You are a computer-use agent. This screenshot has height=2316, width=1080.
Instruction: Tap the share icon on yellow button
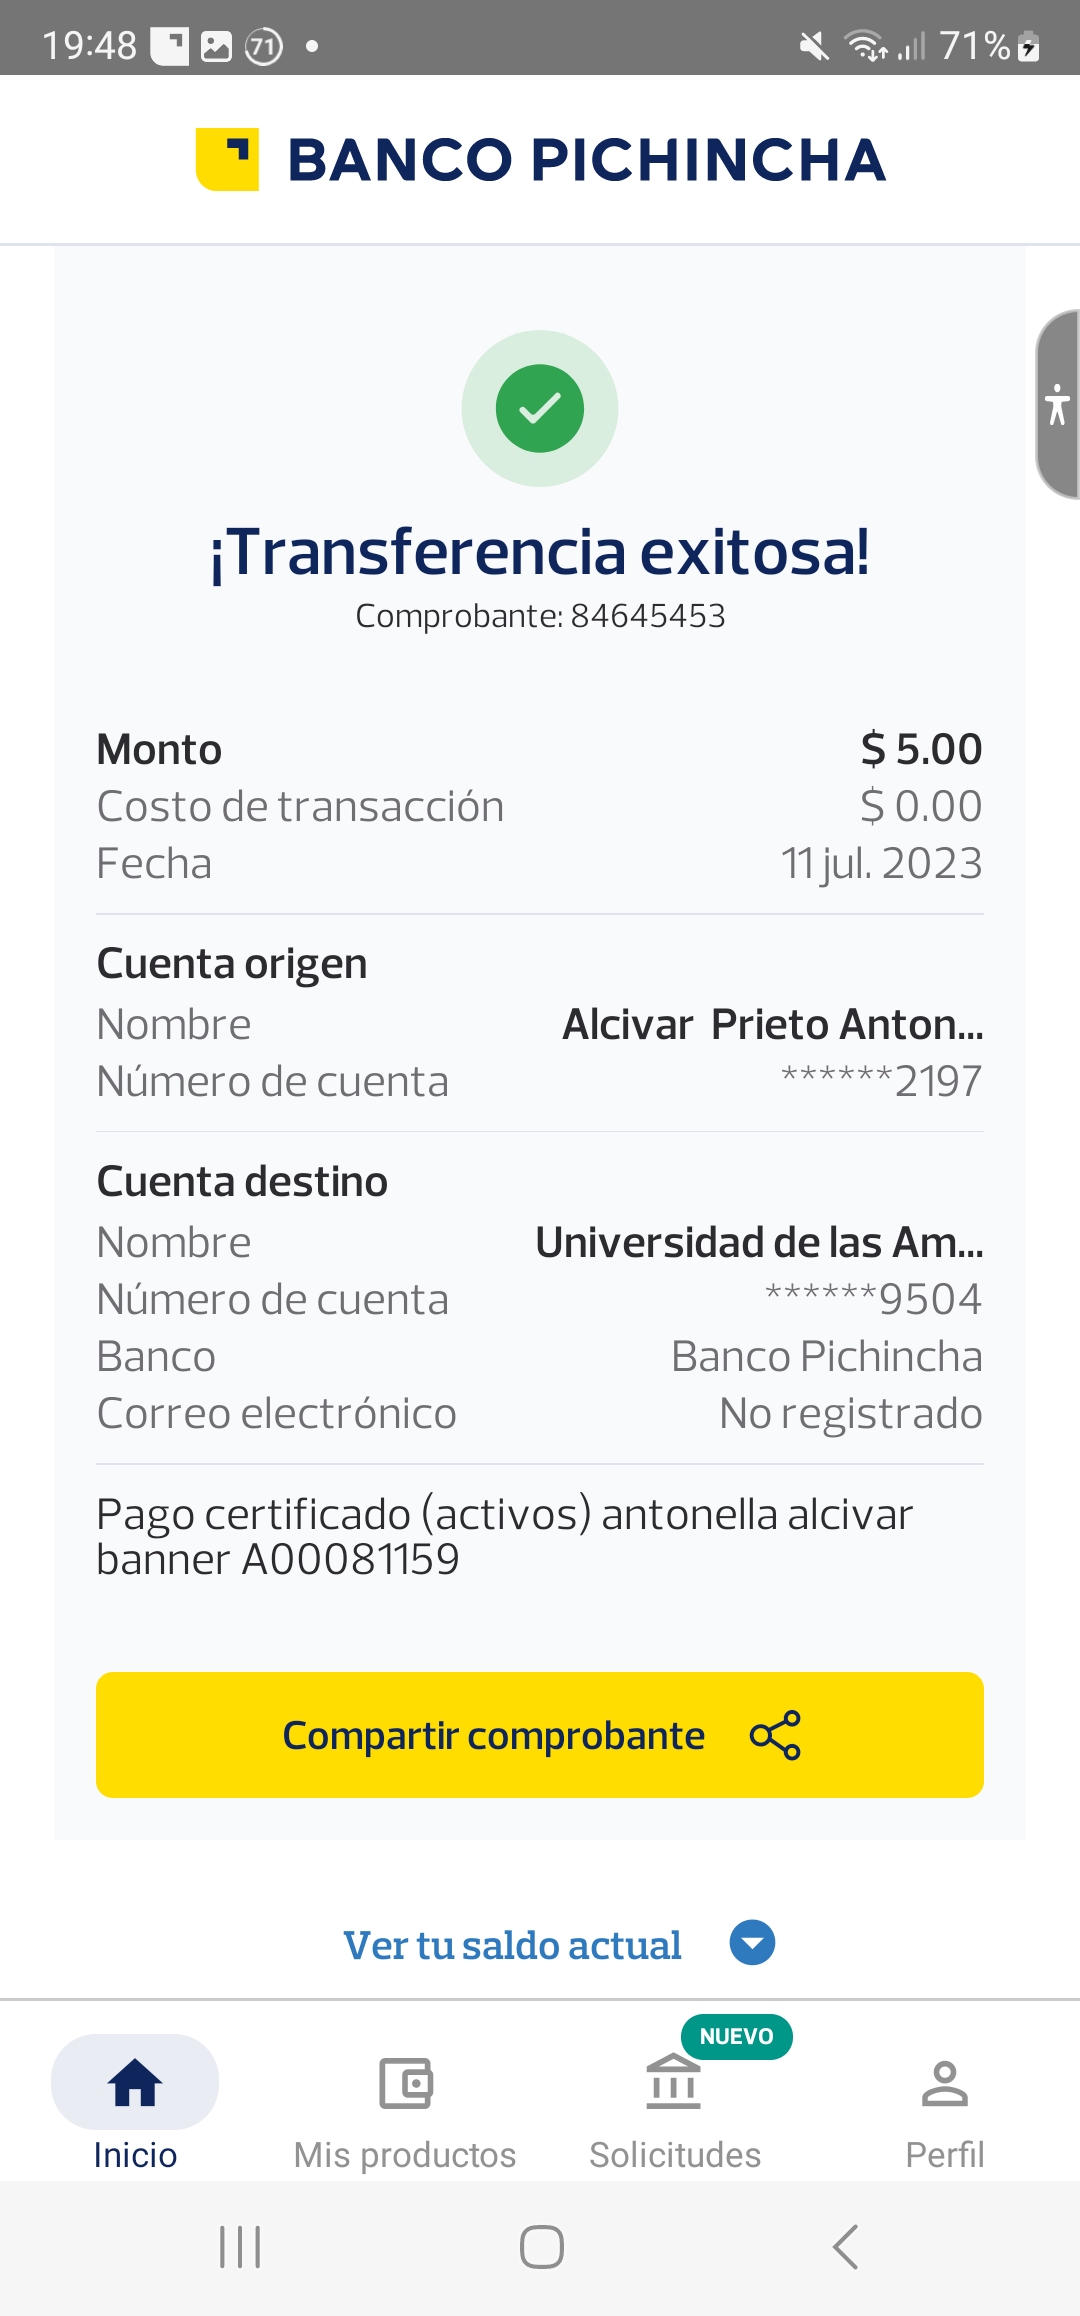point(775,1735)
